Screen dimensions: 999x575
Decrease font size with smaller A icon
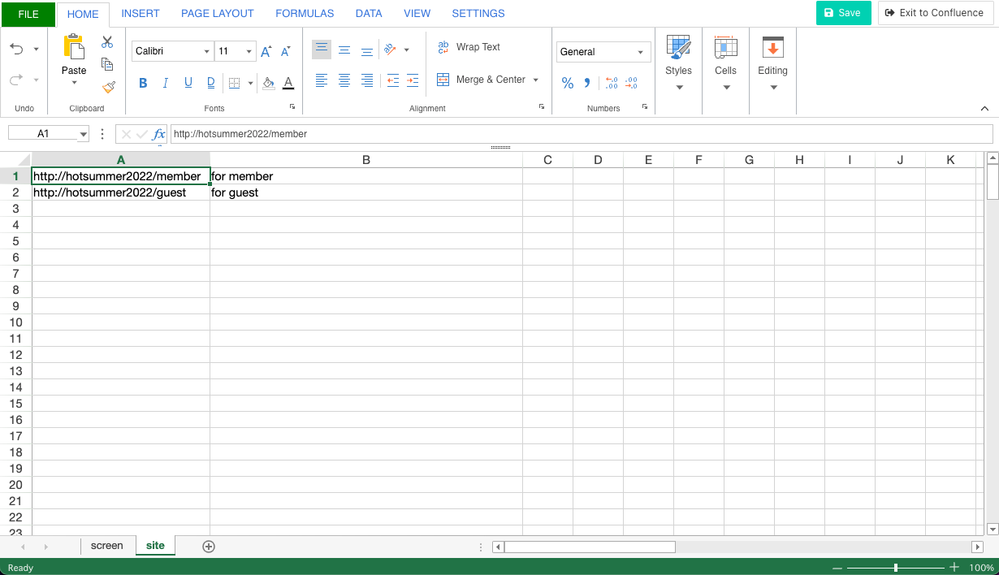(285, 52)
